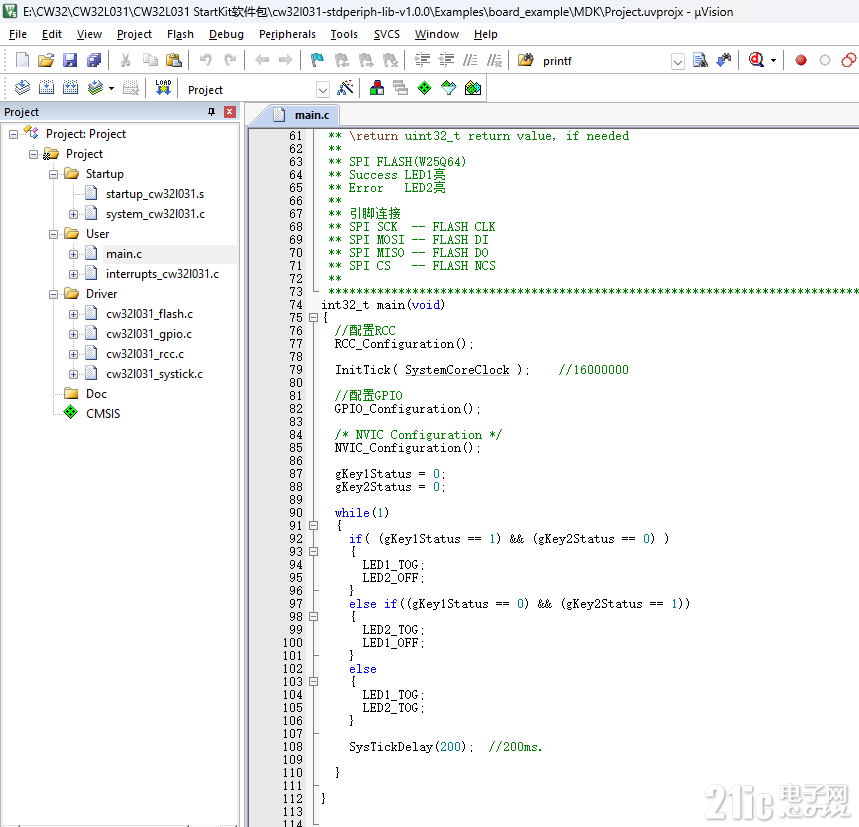Viewport: 859px width, 827px height.
Task: Navigate backwards with the left arrow icon
Action: point(262,60)
